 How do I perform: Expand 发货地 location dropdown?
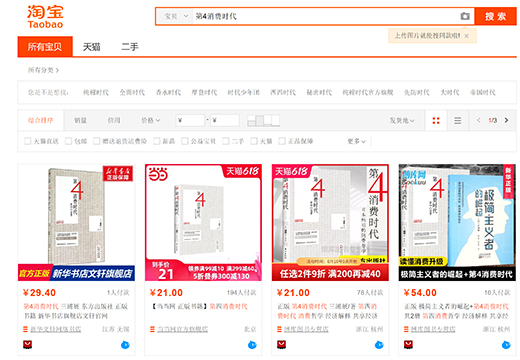(402, 120)
